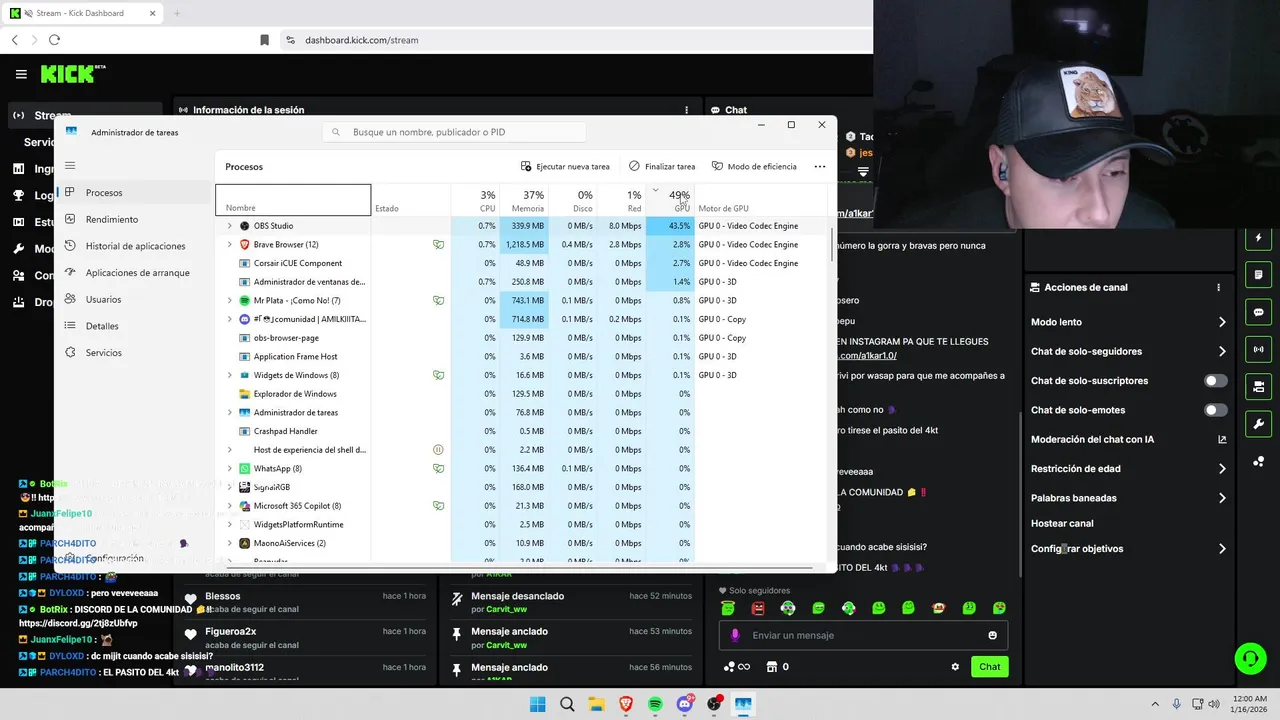Open Modo lento settings chevron
The width and height of the screenshot is (1280, 720).
click(x=1222, y=322)
